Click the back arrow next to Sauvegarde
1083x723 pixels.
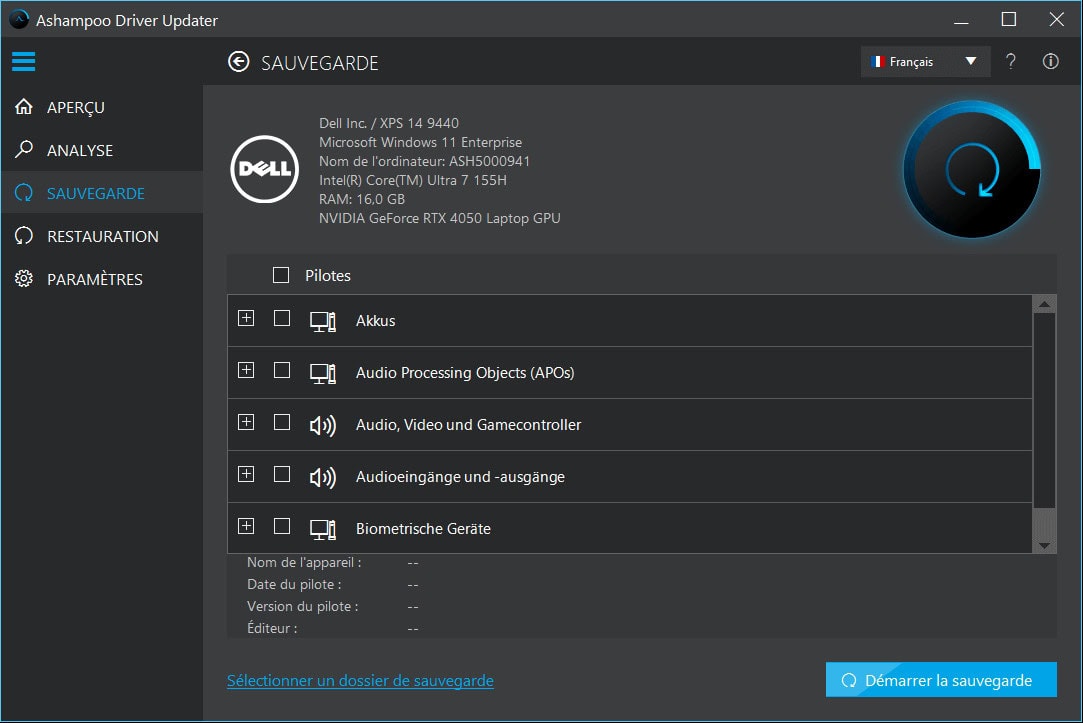(238, 61)
